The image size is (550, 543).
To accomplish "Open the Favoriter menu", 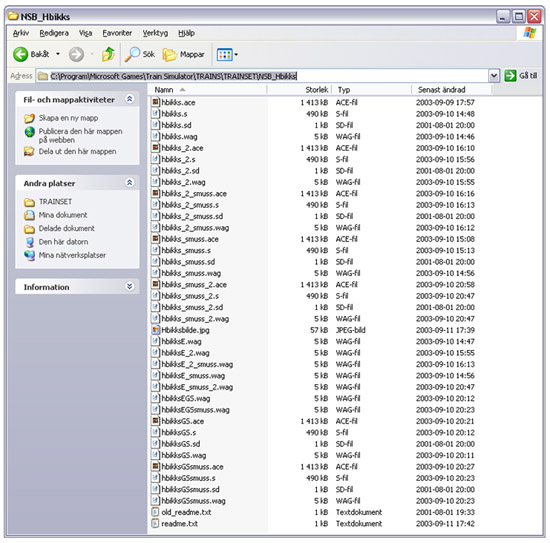I will [x=117, y=33].
